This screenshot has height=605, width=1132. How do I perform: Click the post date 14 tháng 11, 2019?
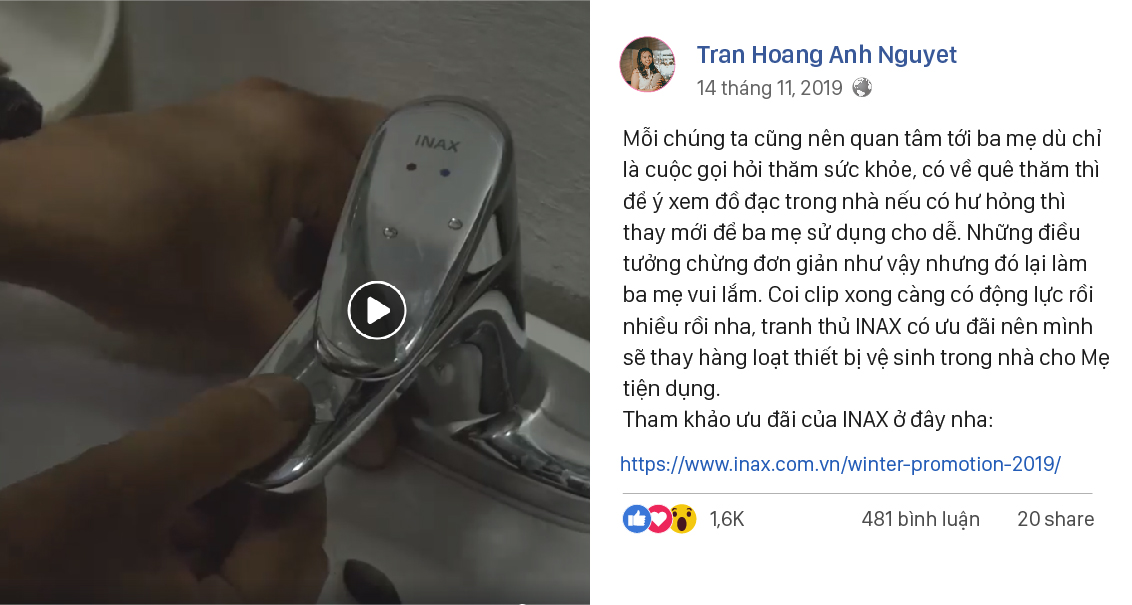point(770,88)
